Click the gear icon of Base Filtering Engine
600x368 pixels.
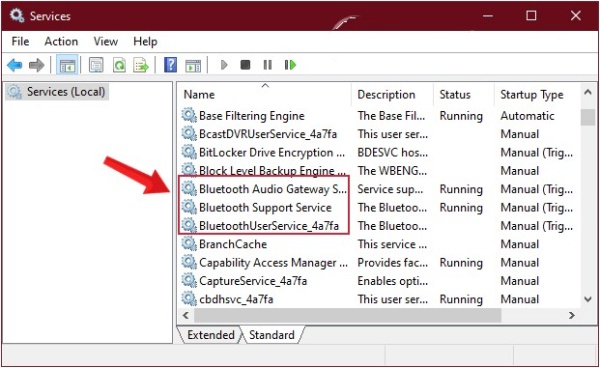189,115
